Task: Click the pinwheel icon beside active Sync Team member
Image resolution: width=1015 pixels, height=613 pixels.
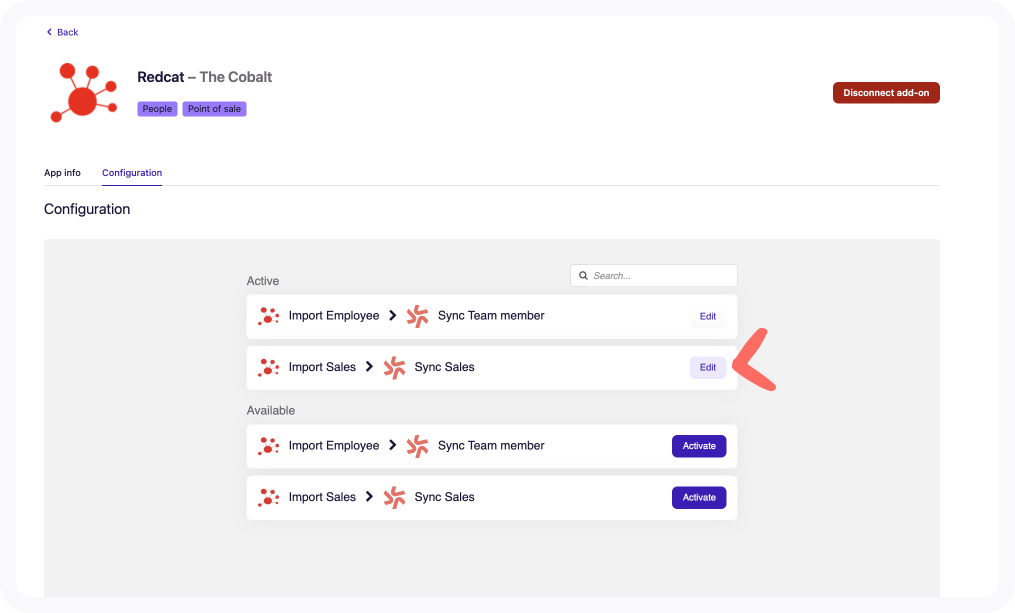Action: [x=417, y=316]
